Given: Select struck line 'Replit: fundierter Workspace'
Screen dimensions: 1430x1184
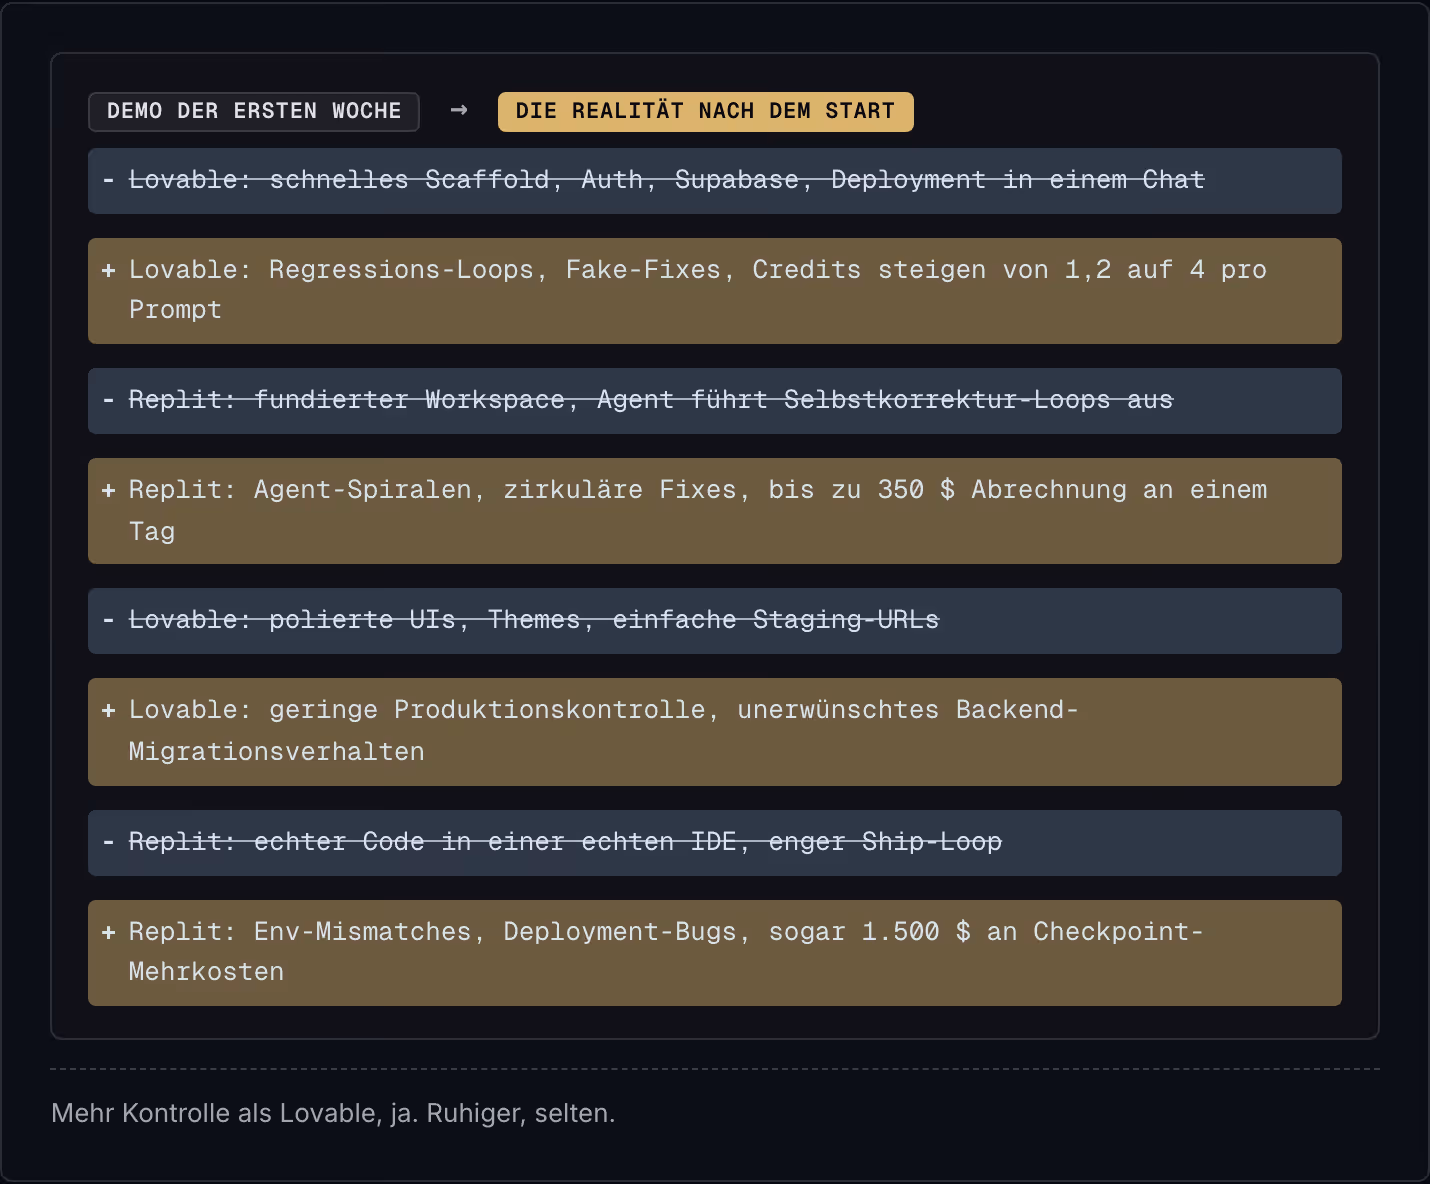Looking at the screenshot, I should [x=715, y=401].
